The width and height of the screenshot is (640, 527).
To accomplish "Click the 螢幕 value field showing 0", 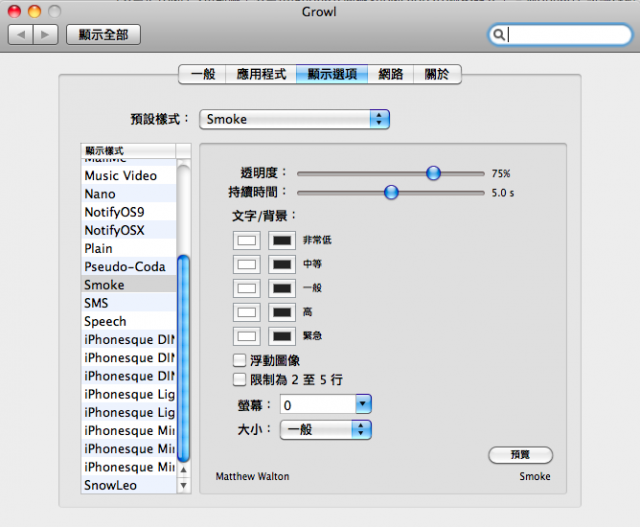I will click(318, 405).
